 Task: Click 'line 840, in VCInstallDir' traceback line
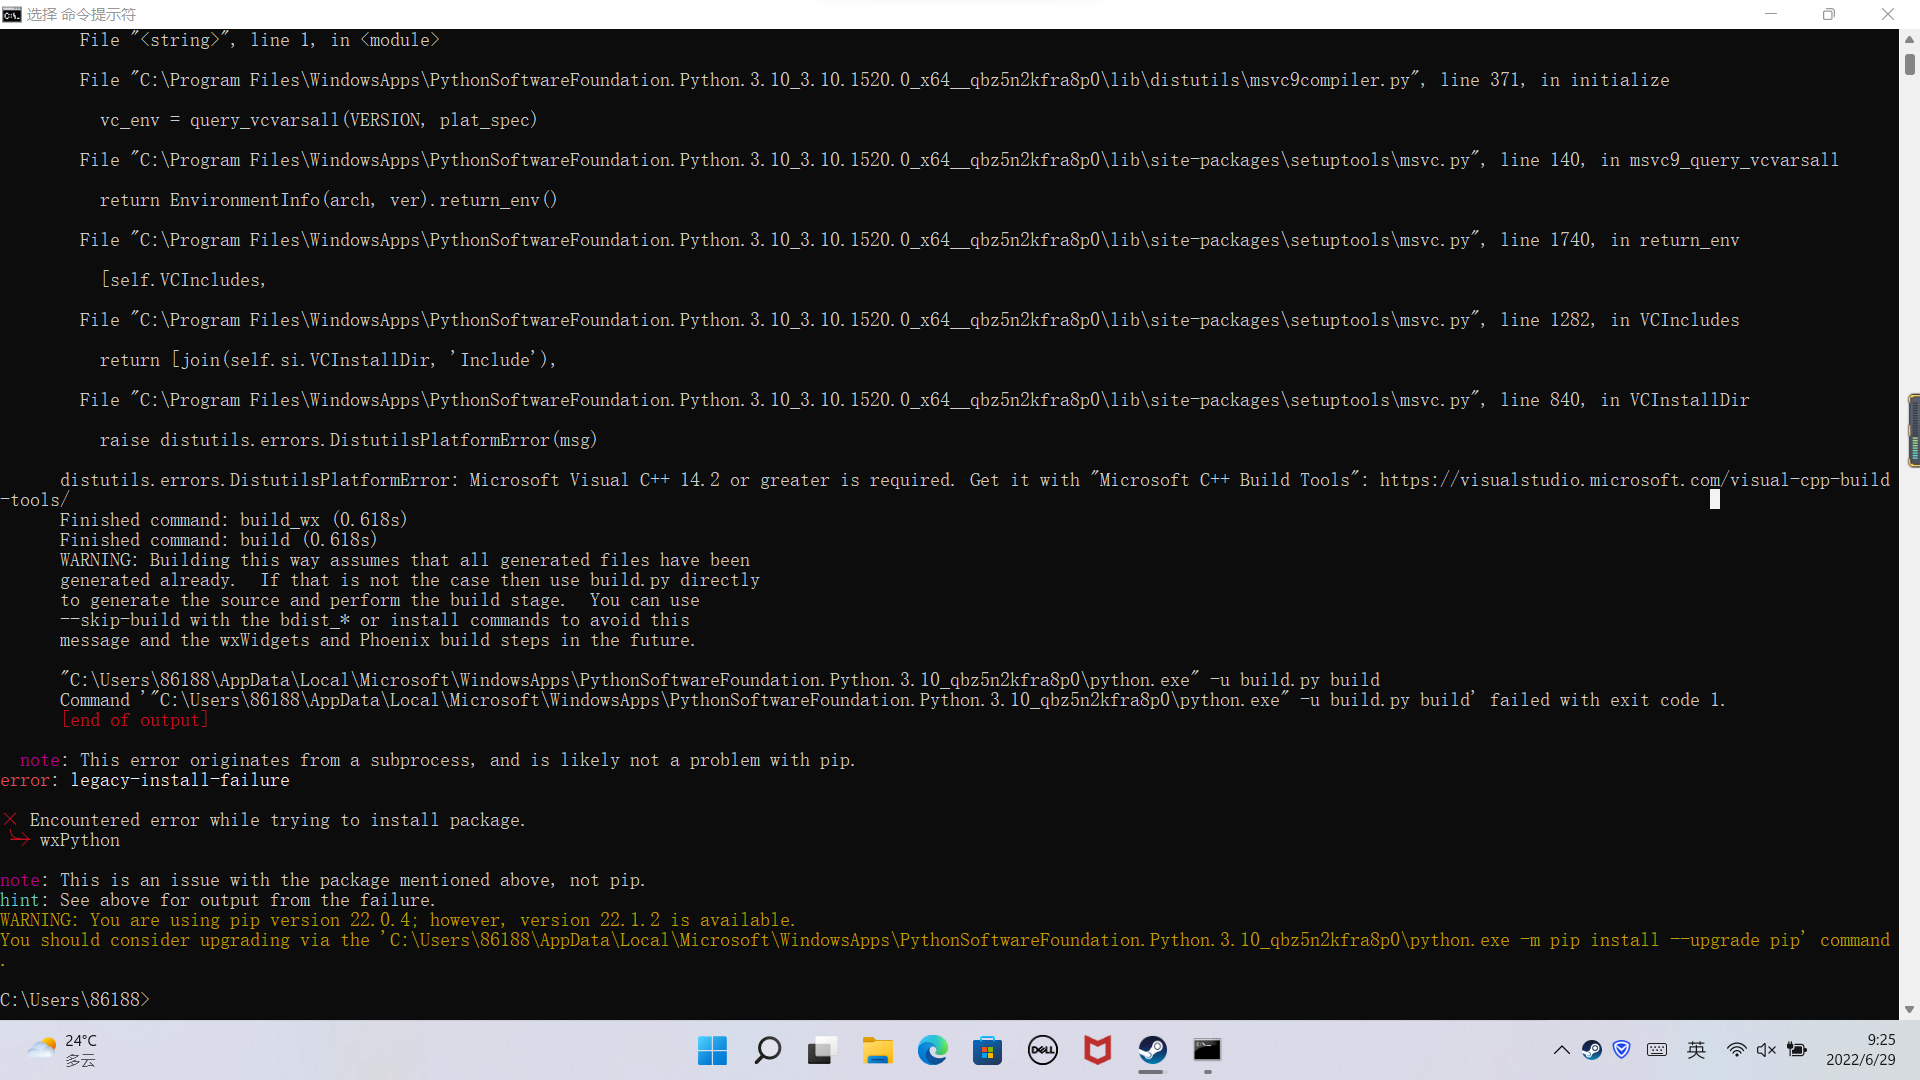coord(915,400)
